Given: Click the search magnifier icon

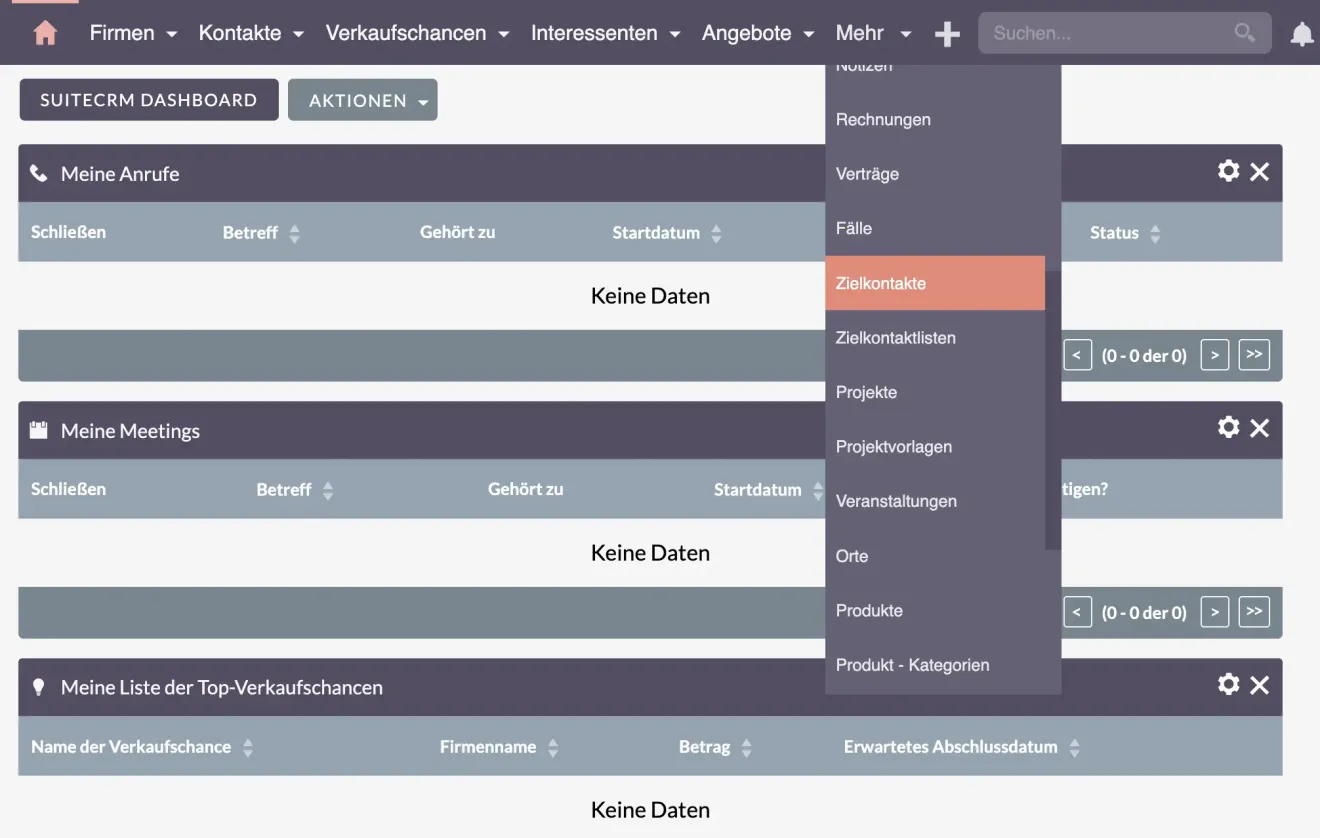Looking at the screenshot, I should pos(1244,33).
